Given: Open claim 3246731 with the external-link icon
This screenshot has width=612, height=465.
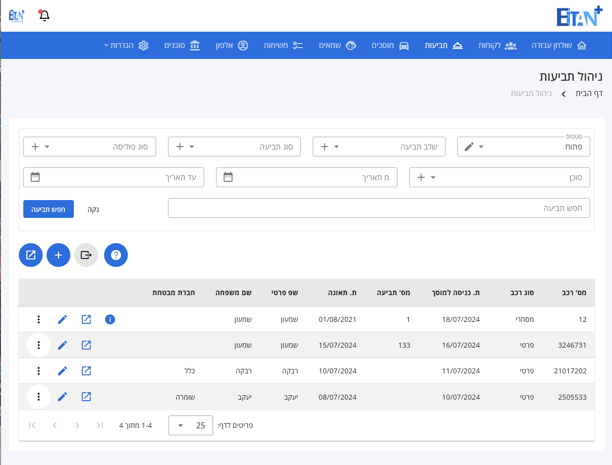Looking at the screenshot, I should (x=86, y=345).
